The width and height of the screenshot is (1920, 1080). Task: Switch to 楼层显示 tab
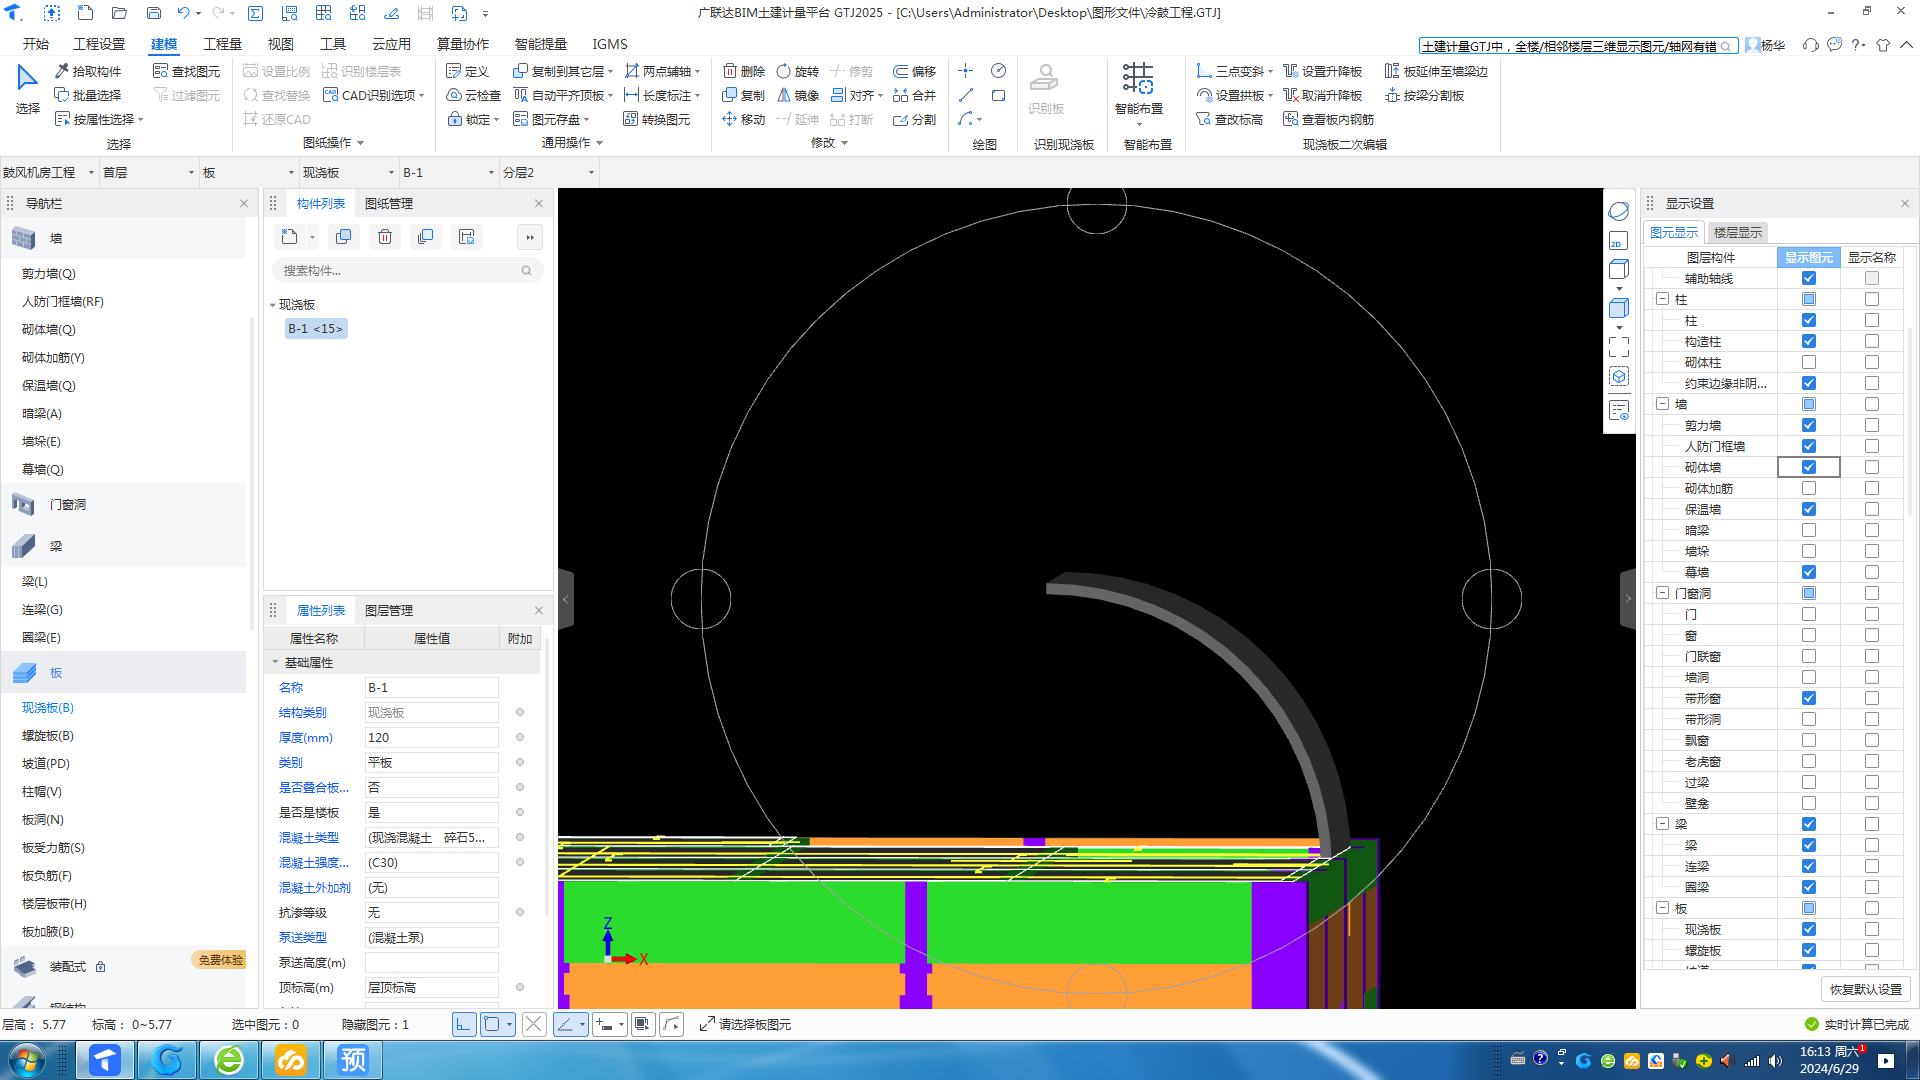[x=1738, y=232]
